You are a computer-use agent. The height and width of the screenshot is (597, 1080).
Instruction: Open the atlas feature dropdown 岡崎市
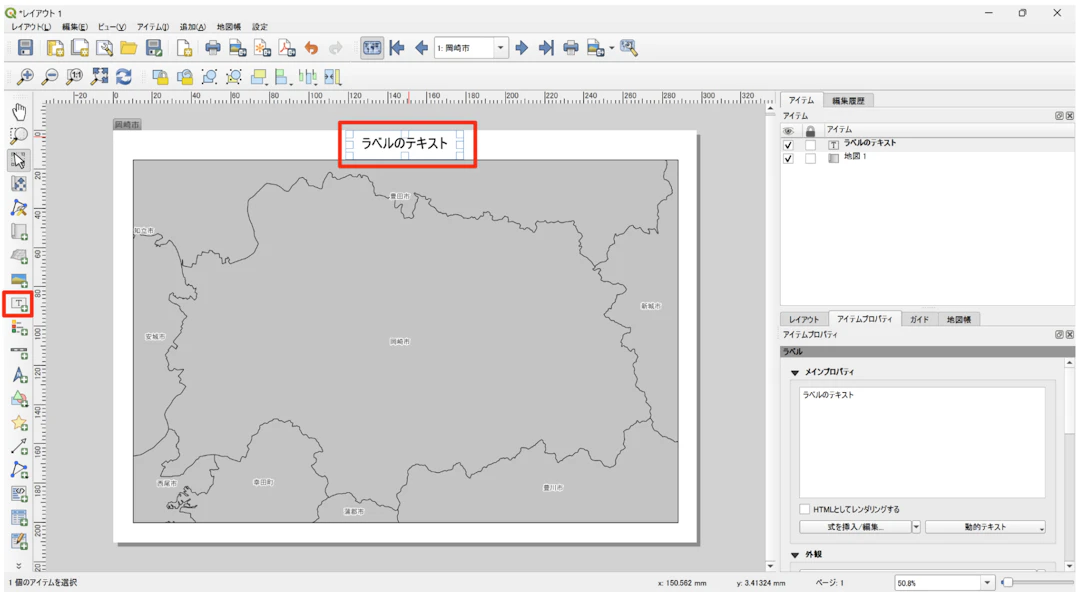coord(501,48)
